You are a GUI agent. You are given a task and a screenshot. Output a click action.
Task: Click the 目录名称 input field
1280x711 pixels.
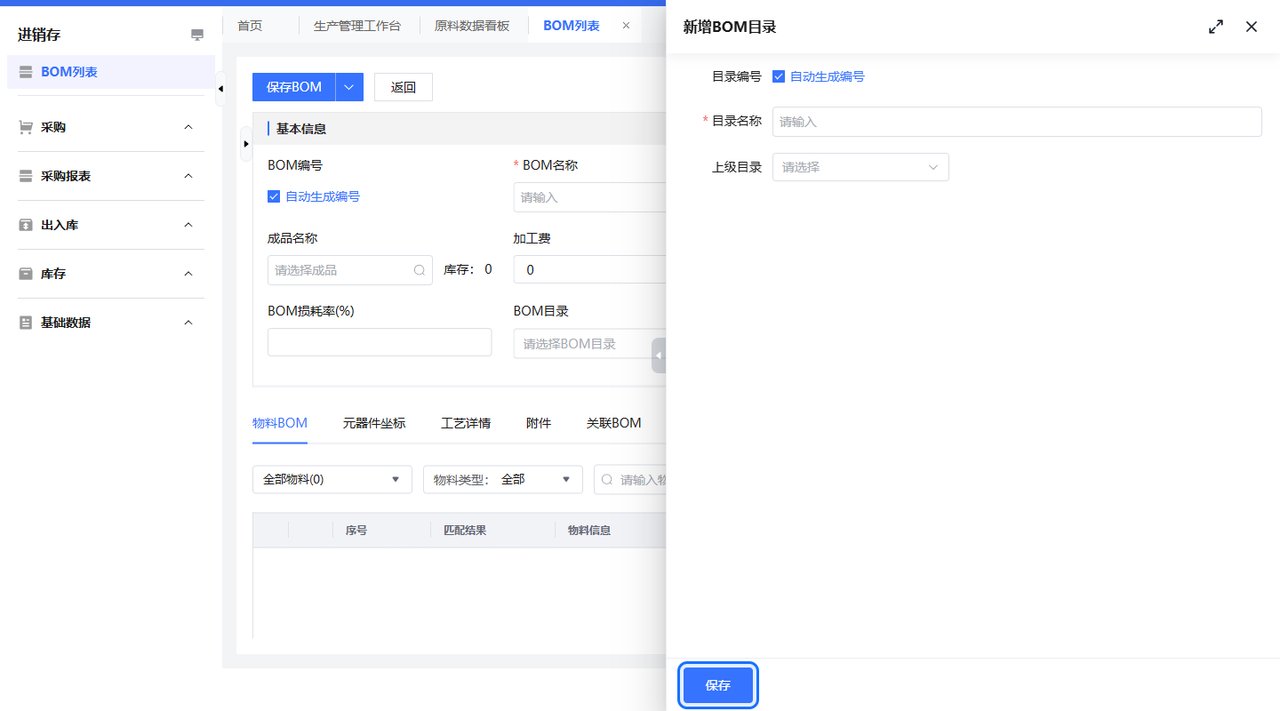pos(1017,121)
